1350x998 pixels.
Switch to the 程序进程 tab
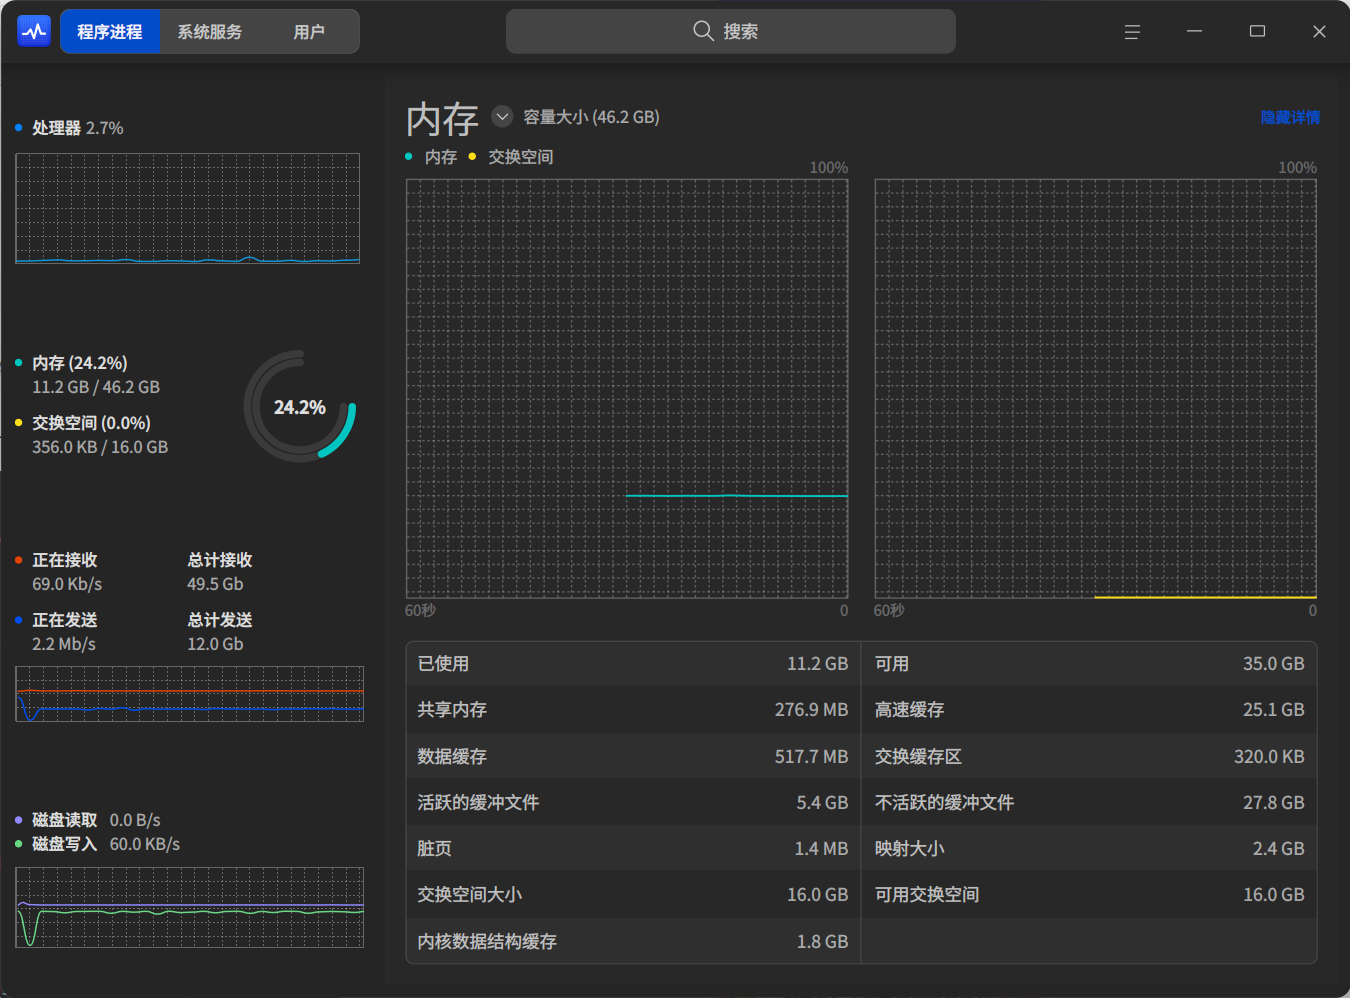coord(110,32)
